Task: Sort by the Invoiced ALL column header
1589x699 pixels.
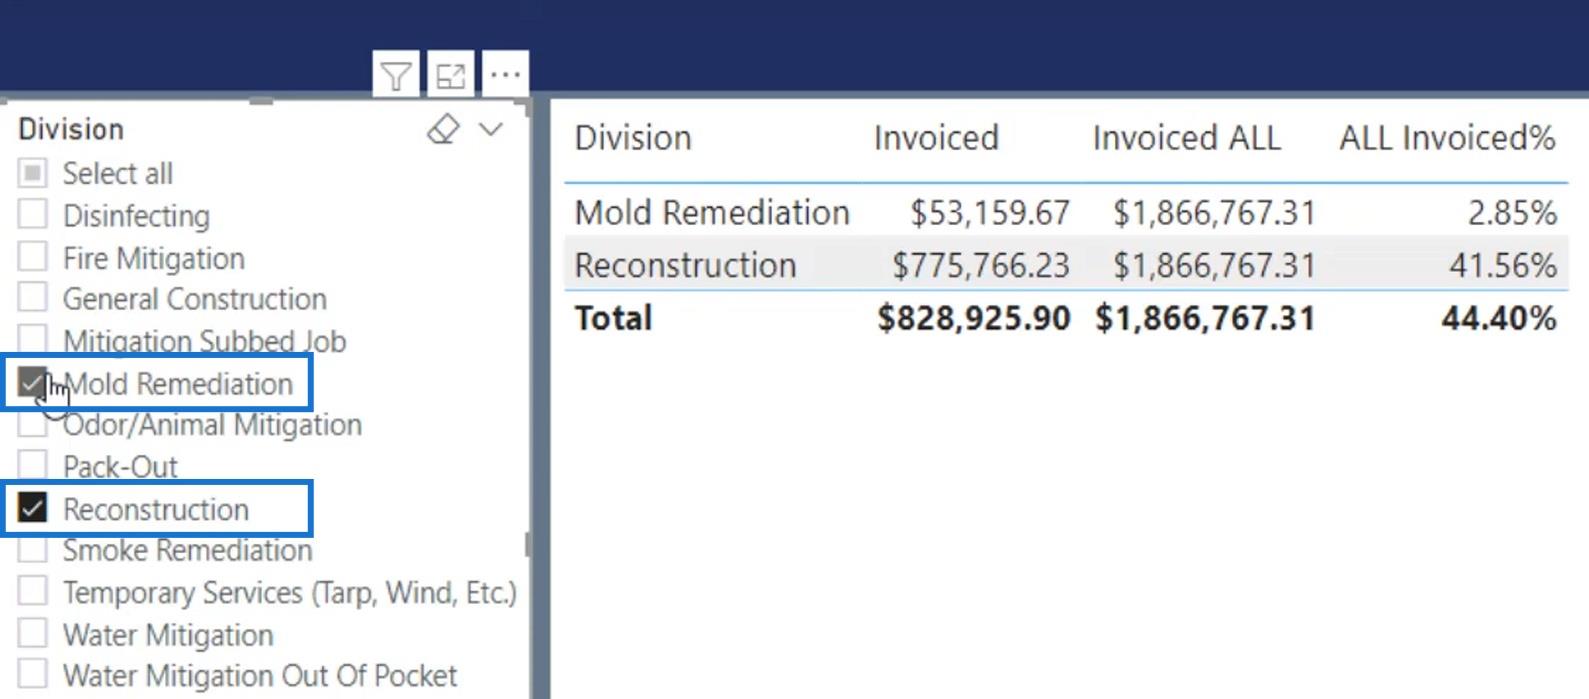Action: coord(1186,138)
